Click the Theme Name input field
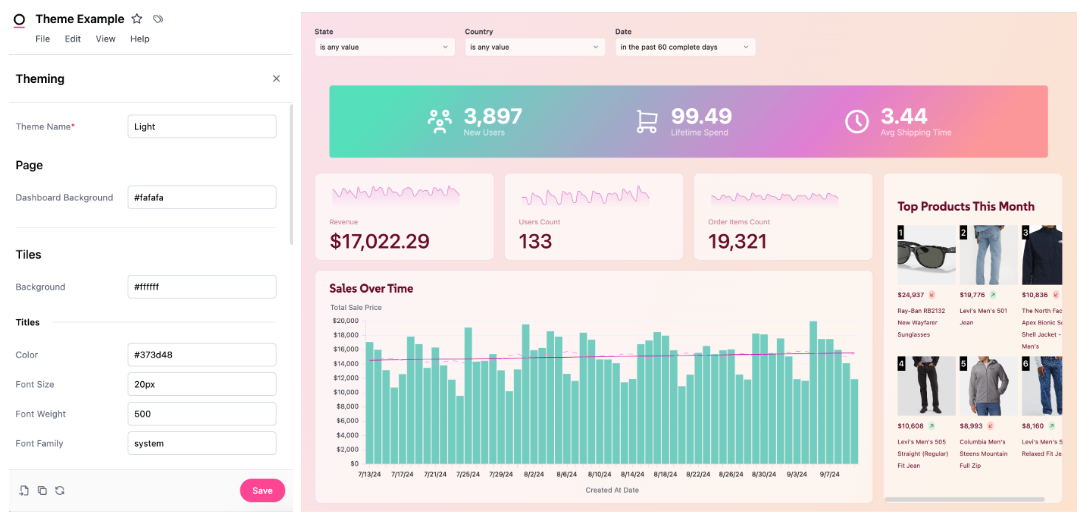Image resolution: width=1086 pixels, height=524 pixels. (x=202, y=126)
